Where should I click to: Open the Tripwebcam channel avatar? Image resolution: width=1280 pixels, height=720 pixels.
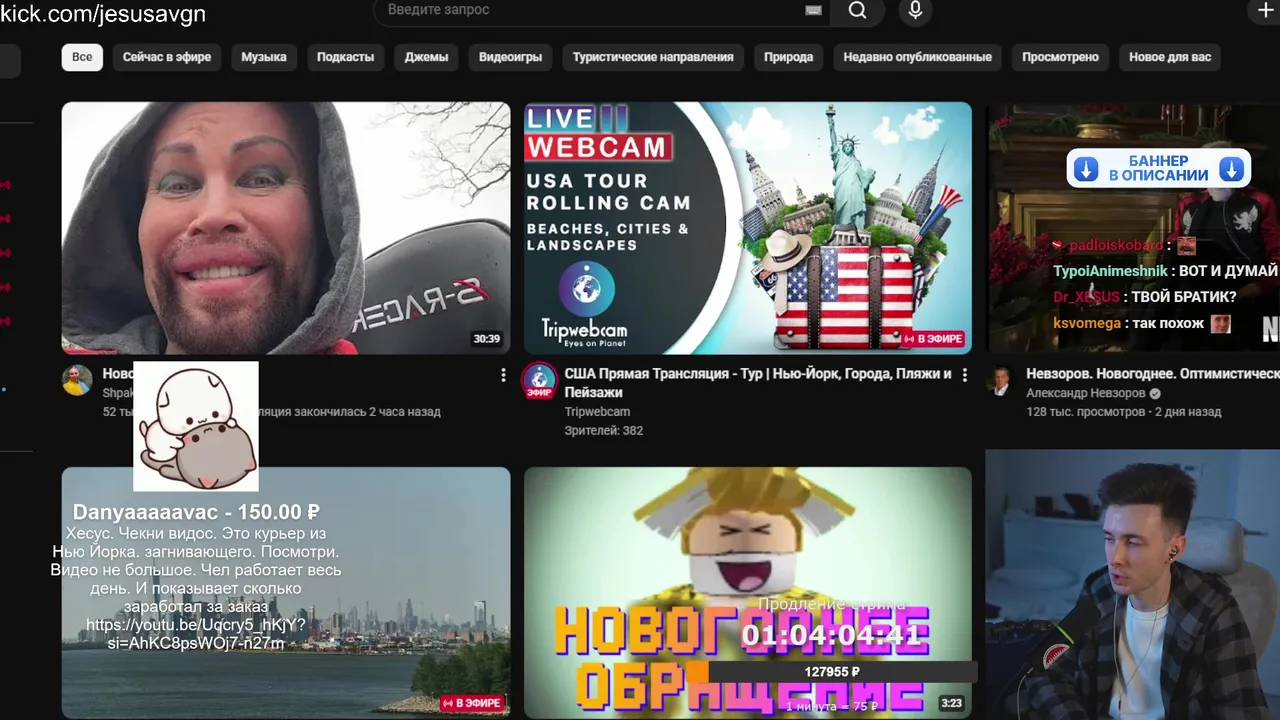pos(540,380)
